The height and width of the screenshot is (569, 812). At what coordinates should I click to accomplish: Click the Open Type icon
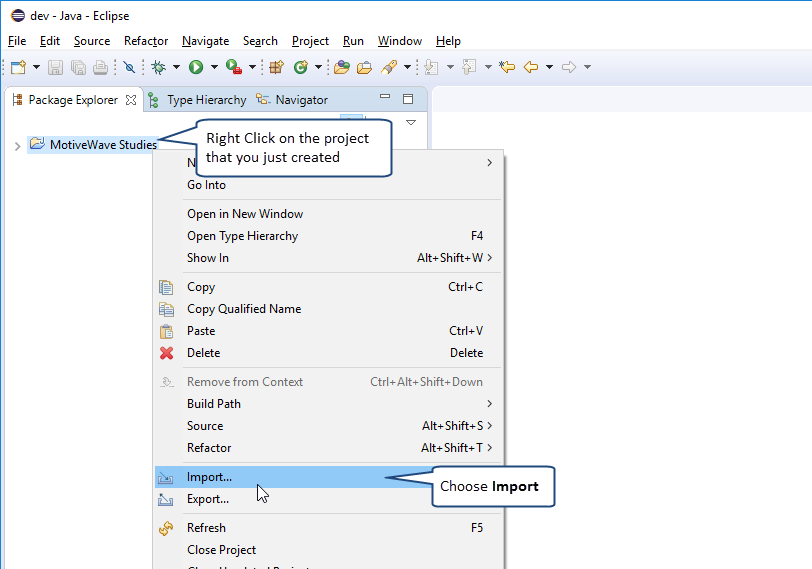pos(342,67)
